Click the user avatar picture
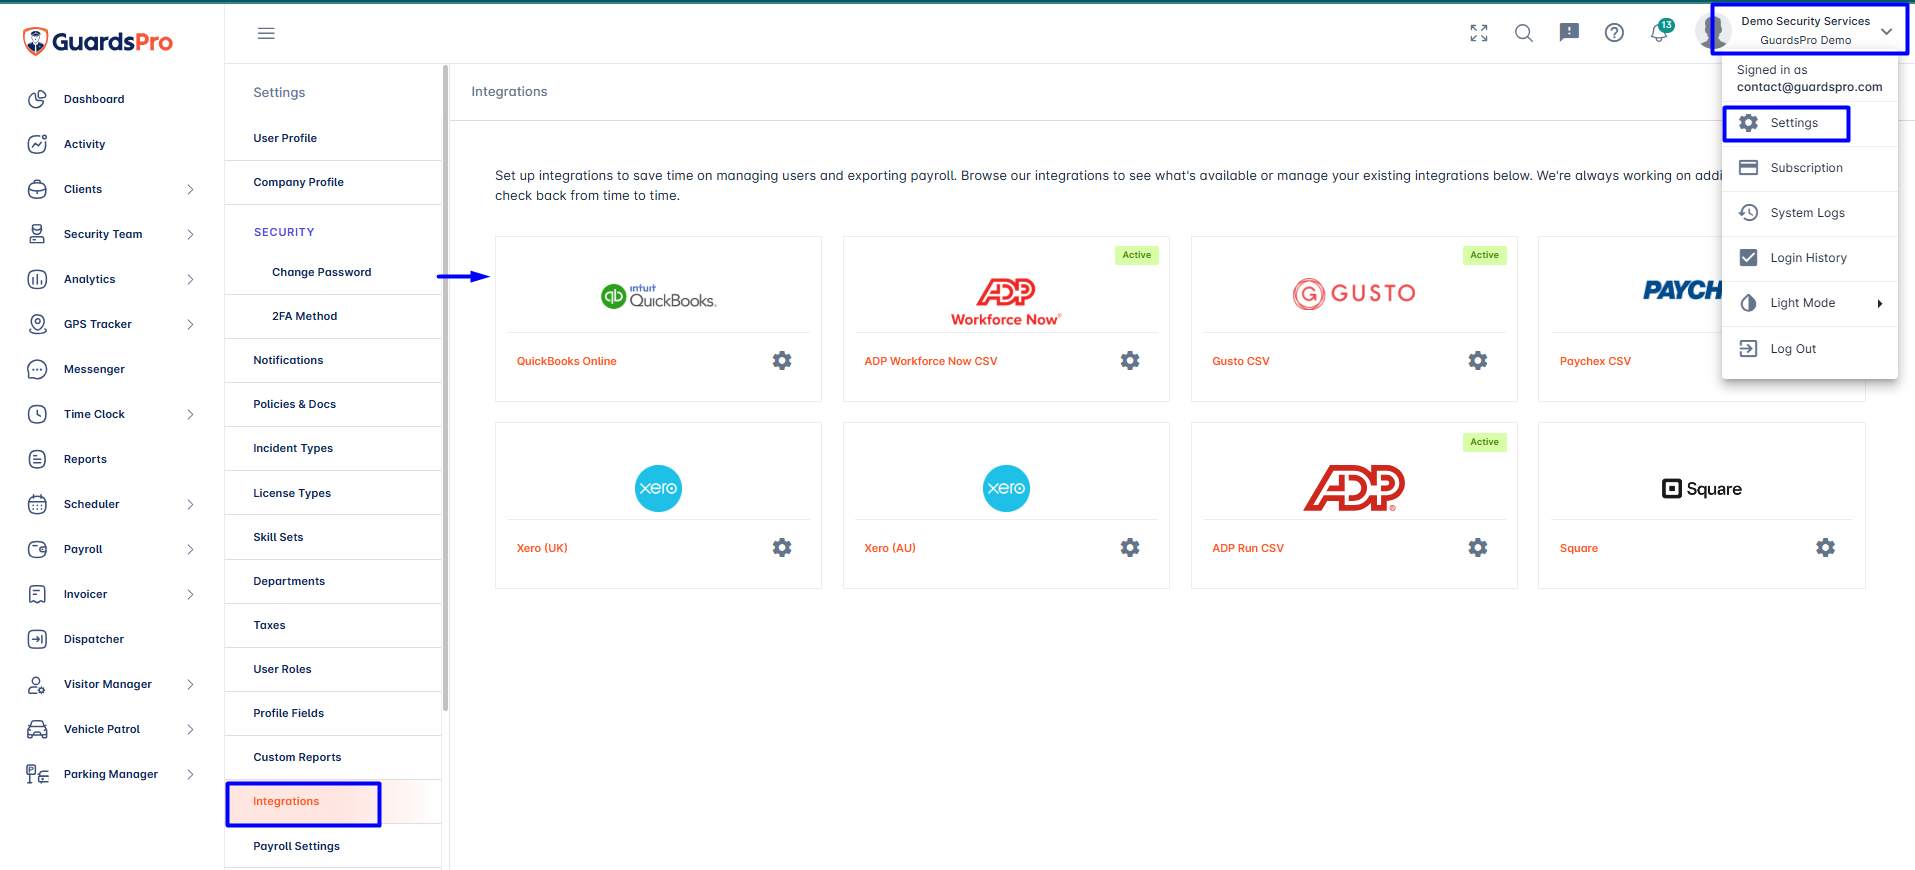Image resolution: width=1915 pixels, height=870 pixels. (1712, 32)
